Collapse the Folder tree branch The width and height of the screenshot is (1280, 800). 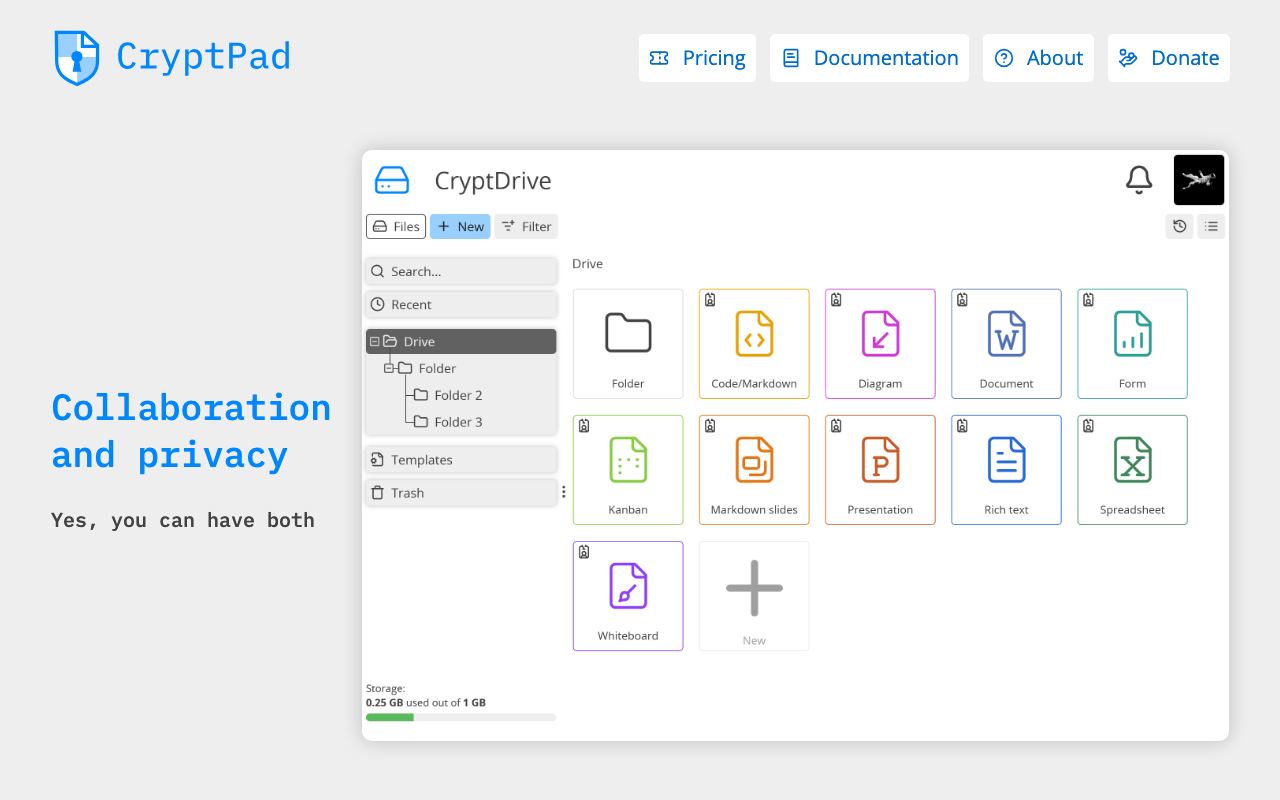click(x=390, y=368)
